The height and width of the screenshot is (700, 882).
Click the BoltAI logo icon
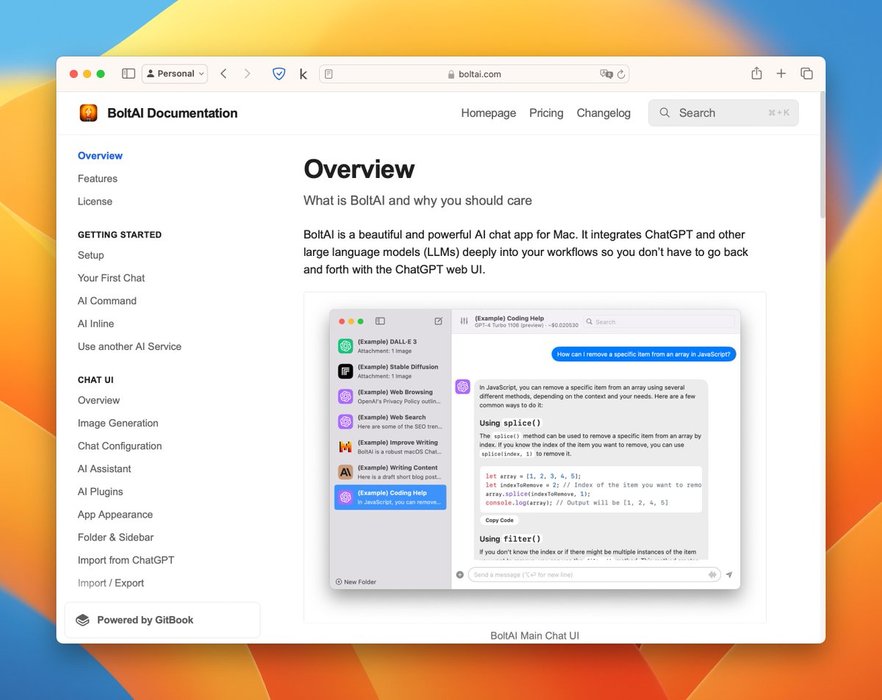click(x=88, y=113)
